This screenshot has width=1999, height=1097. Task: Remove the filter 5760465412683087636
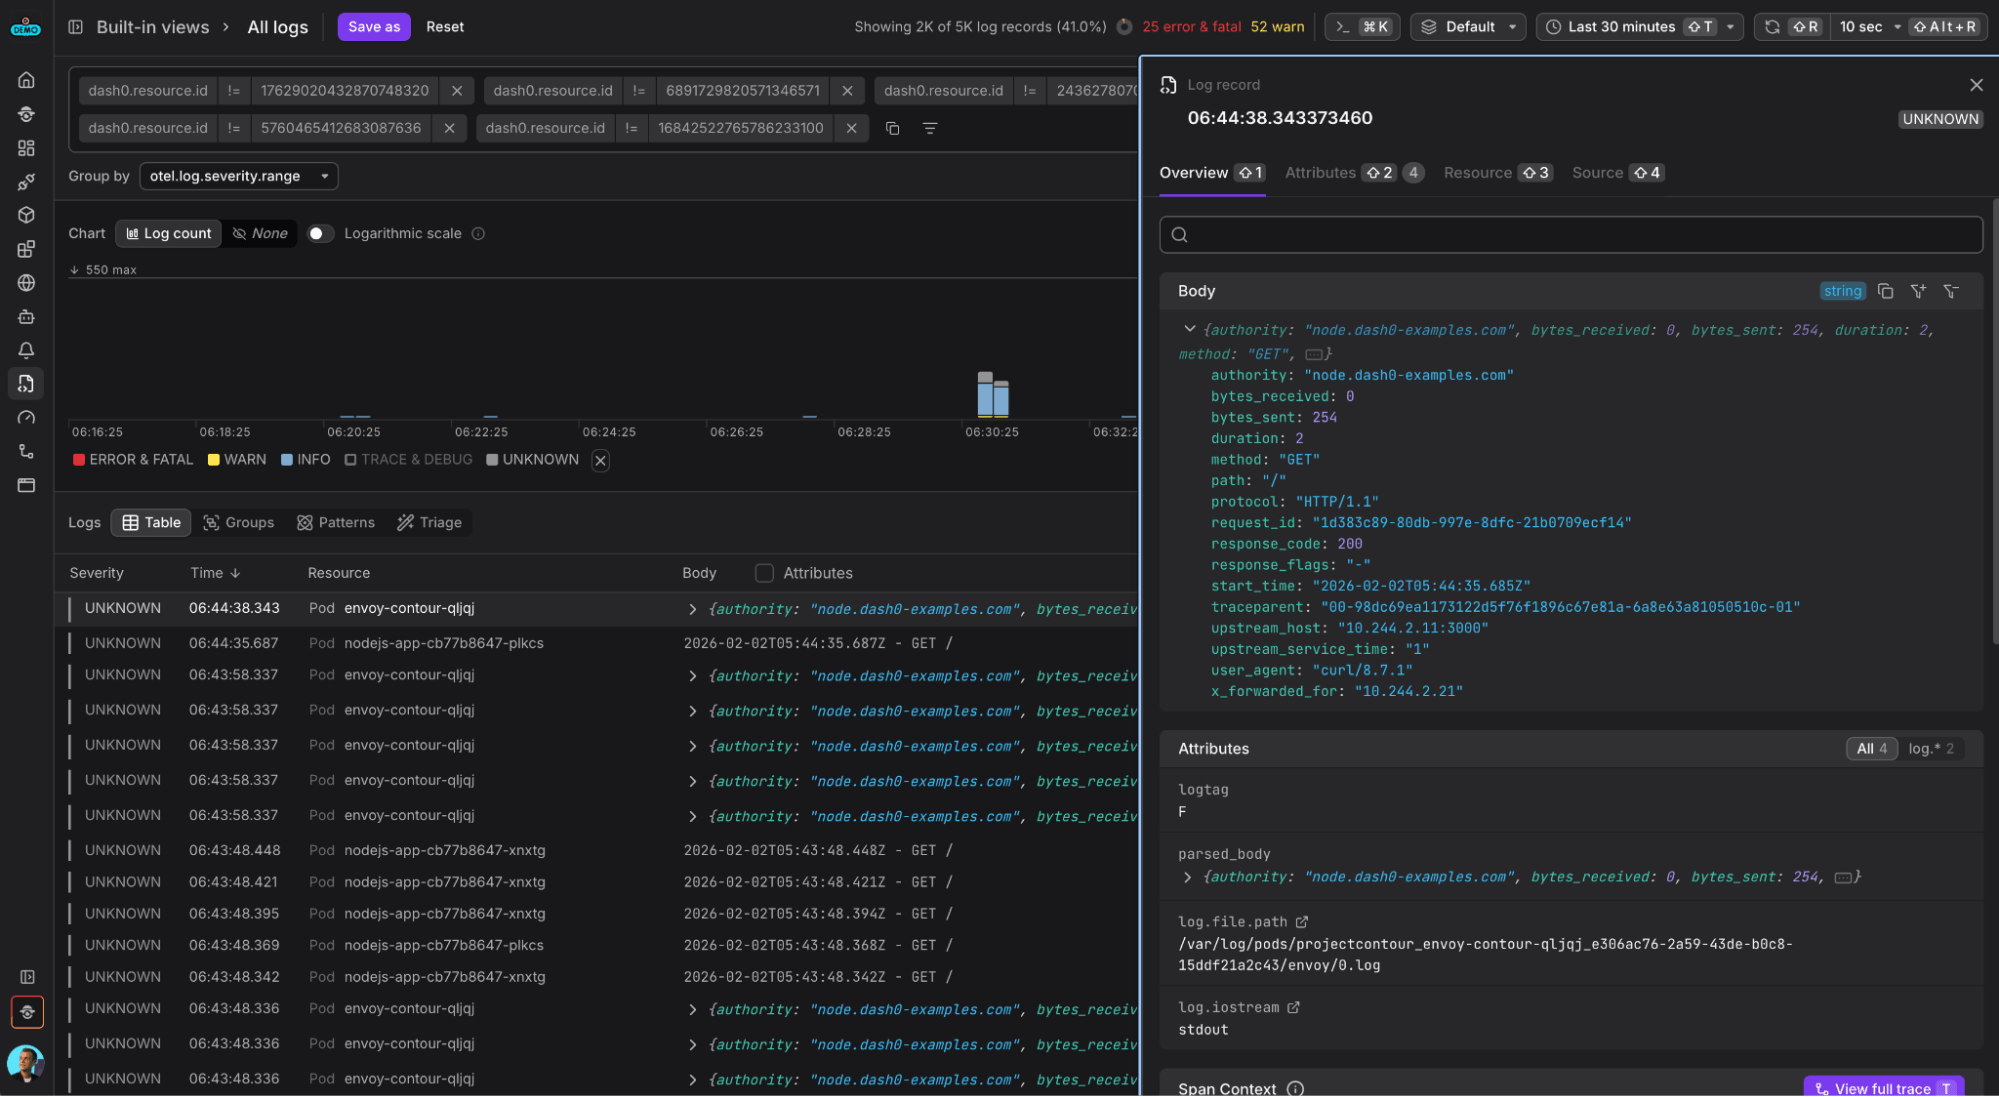tap(449, 128)
